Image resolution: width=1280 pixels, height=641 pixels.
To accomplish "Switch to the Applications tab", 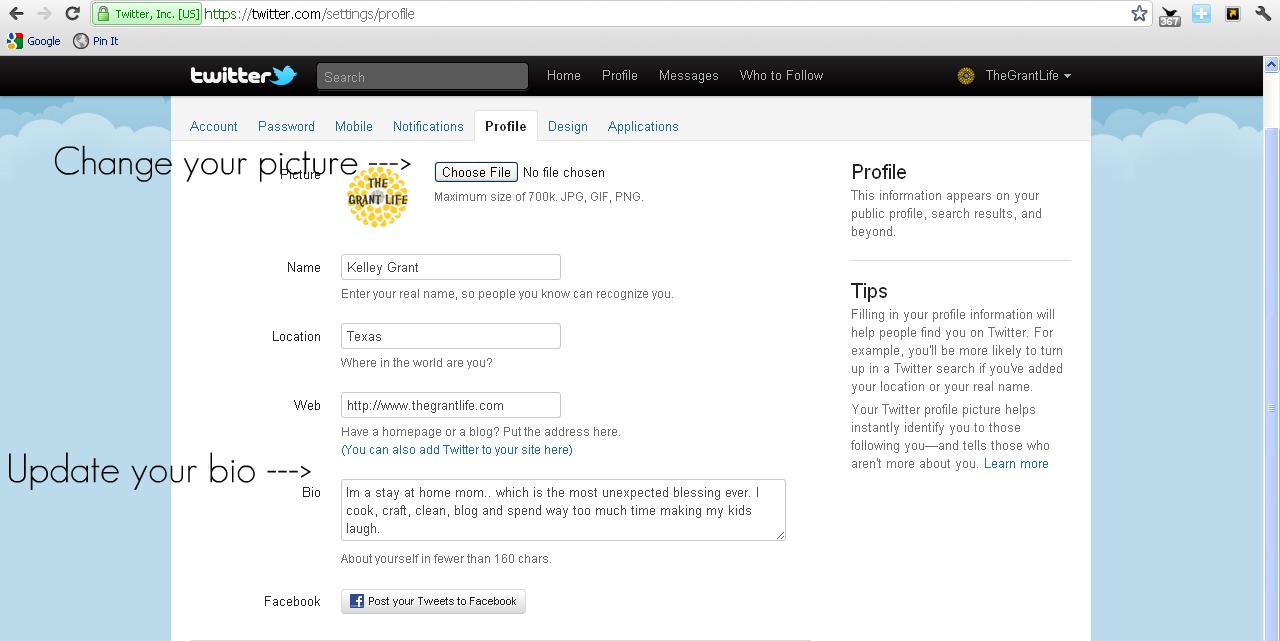I will (643, 127).
